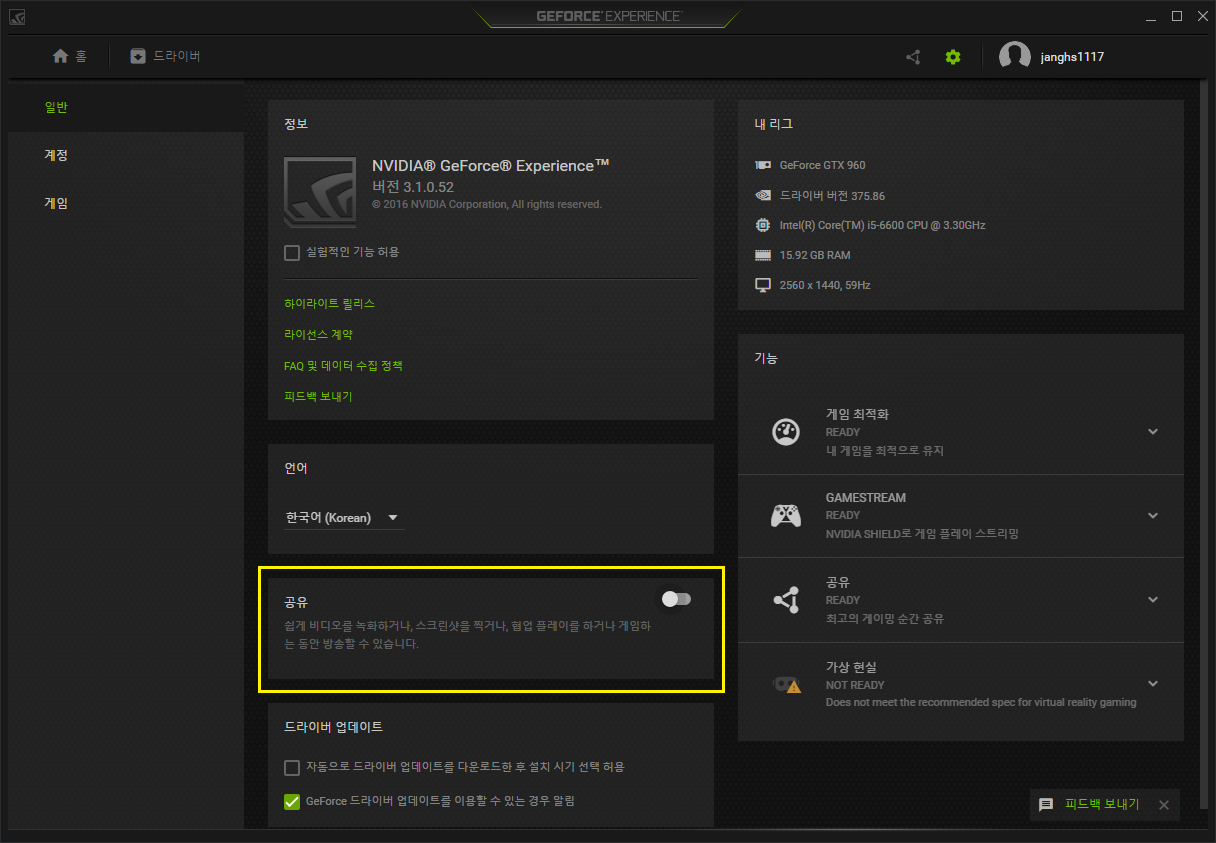This screenshot has width=1216, height=843.
Task: Open the share icon in top bar
Action: pos(913,57)
